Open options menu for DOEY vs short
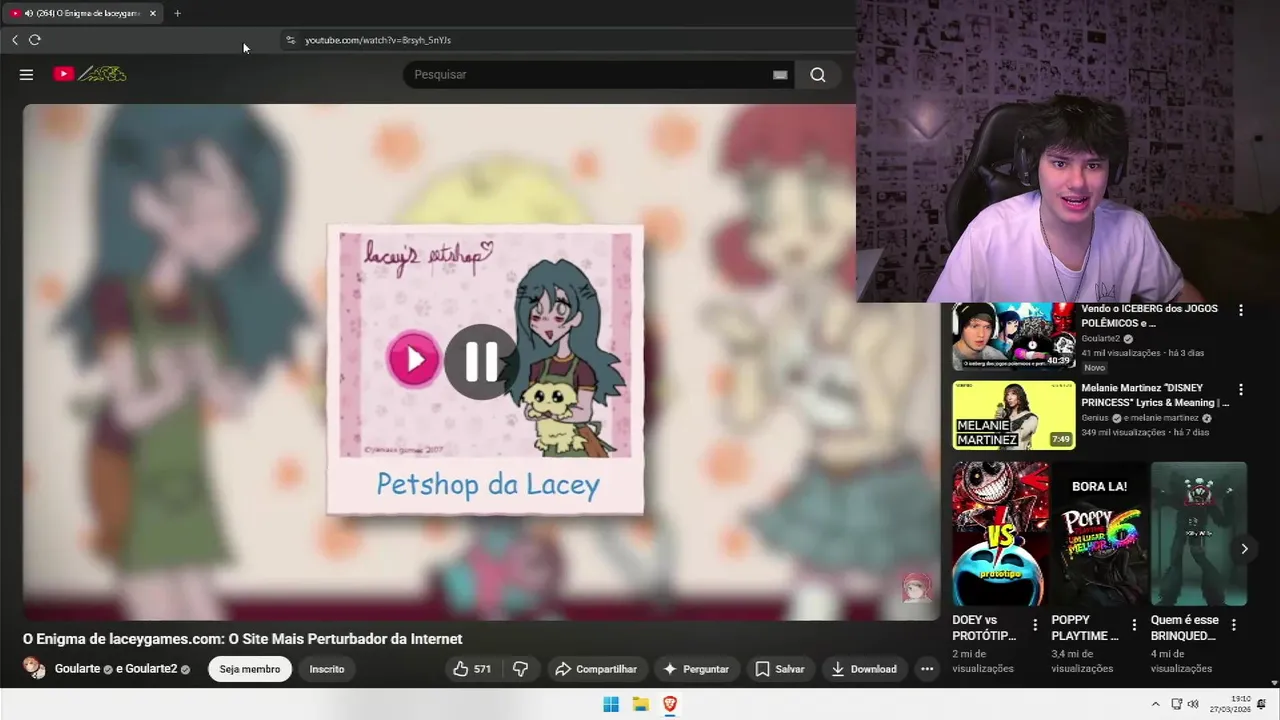The width and height of the screenshot is (1280, 720). [1035, 625]
